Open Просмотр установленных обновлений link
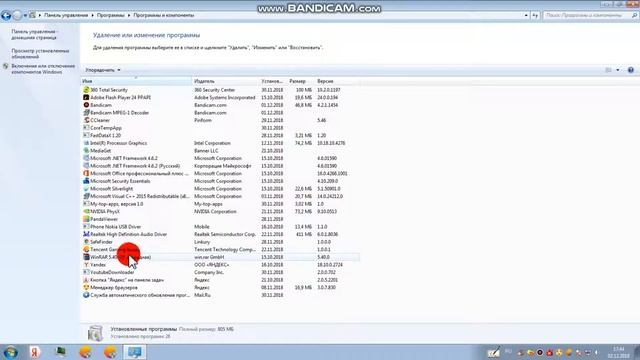 [x=40, y=54]
